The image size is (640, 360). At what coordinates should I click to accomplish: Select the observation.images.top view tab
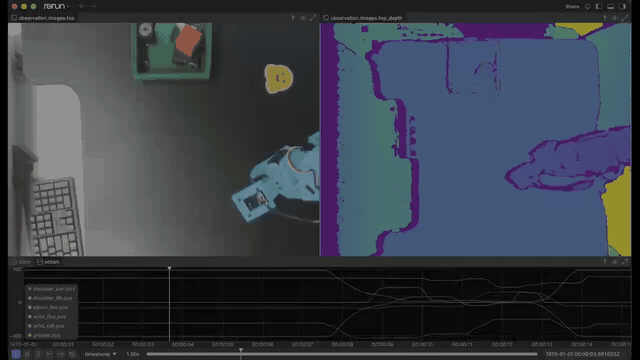point(43,18)
